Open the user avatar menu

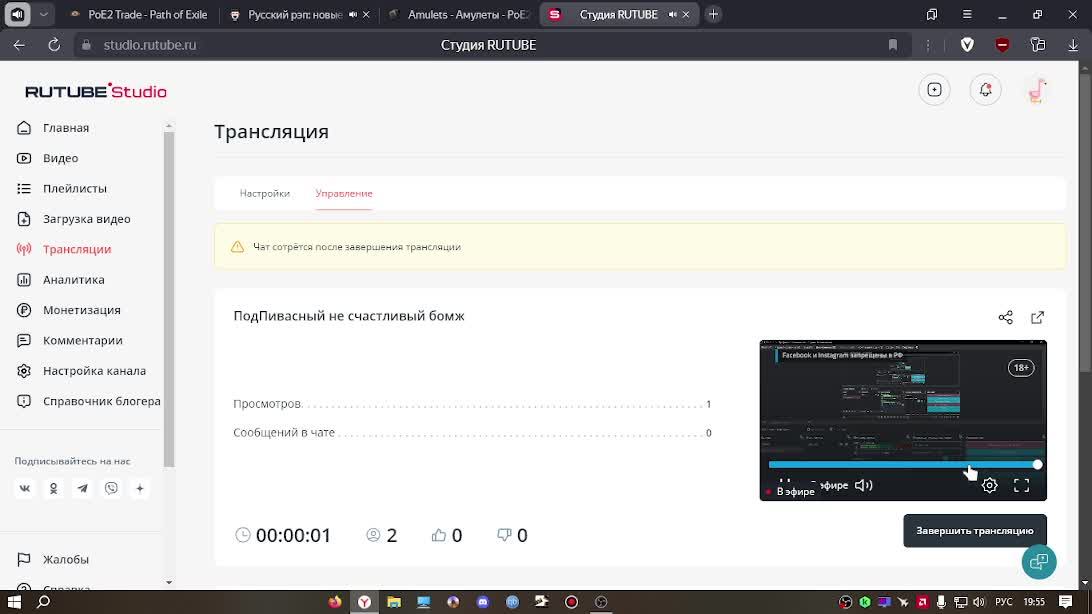[x=1037, y=90]
